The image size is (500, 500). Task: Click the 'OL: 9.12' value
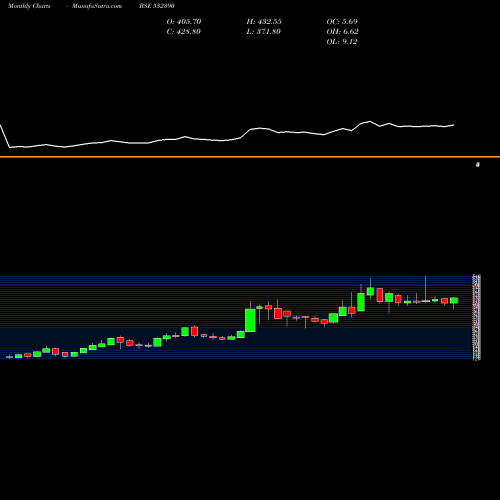point(342,42)
